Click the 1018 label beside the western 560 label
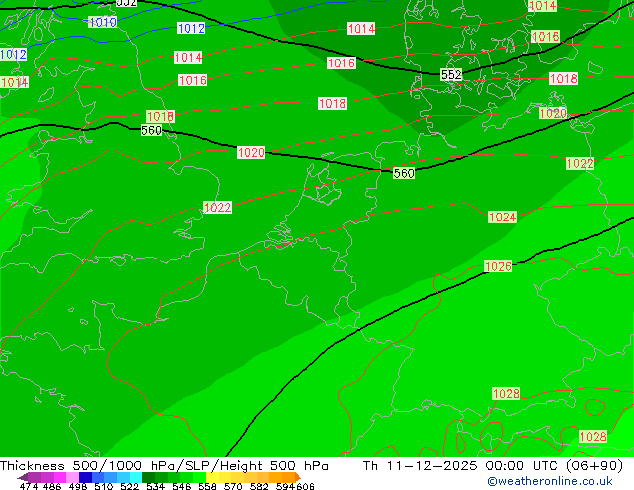This screenshot has height=490, width=634. [x=160, y=116]
